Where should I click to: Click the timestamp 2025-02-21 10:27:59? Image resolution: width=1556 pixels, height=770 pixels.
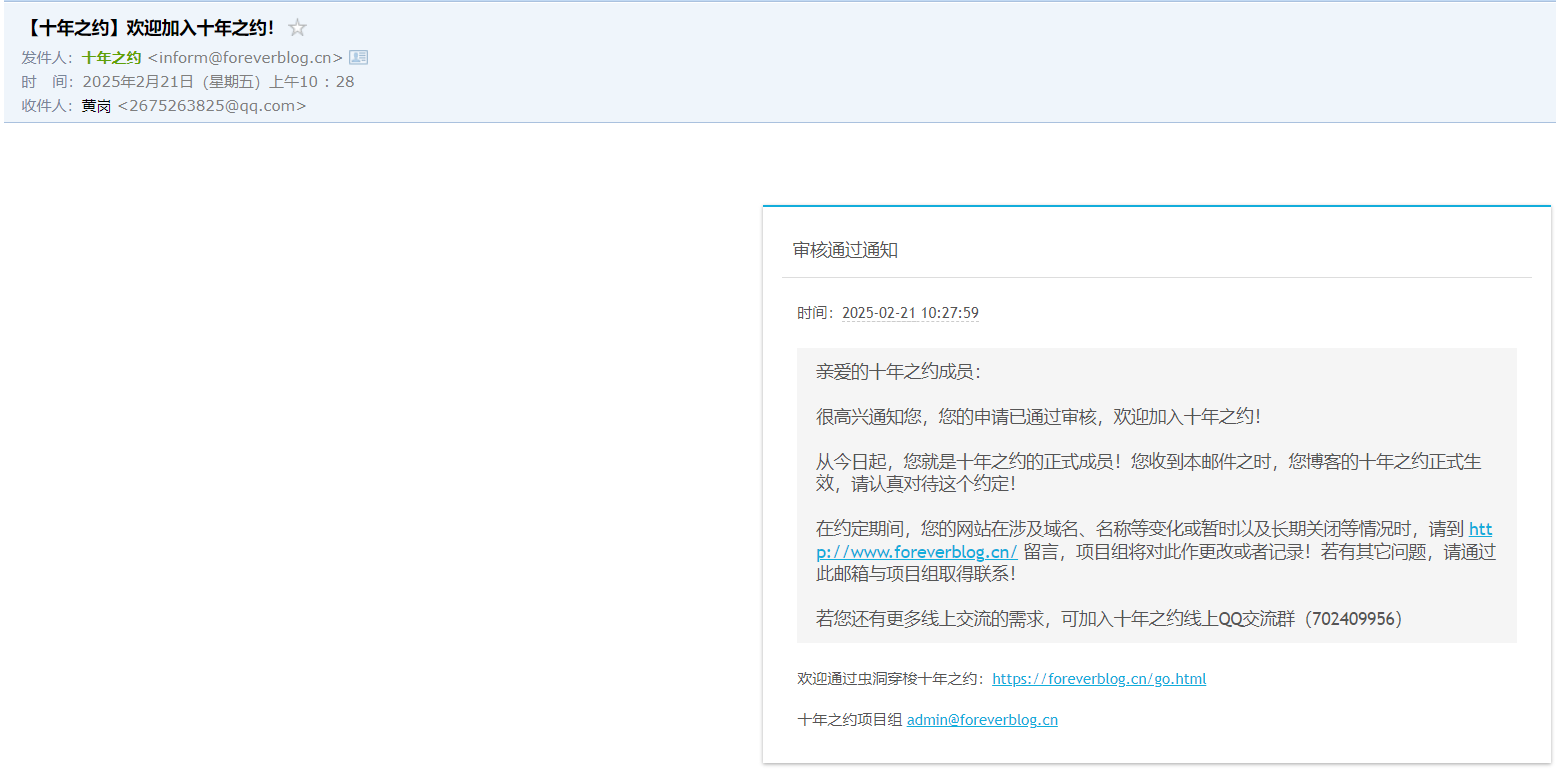coord(910,313)
